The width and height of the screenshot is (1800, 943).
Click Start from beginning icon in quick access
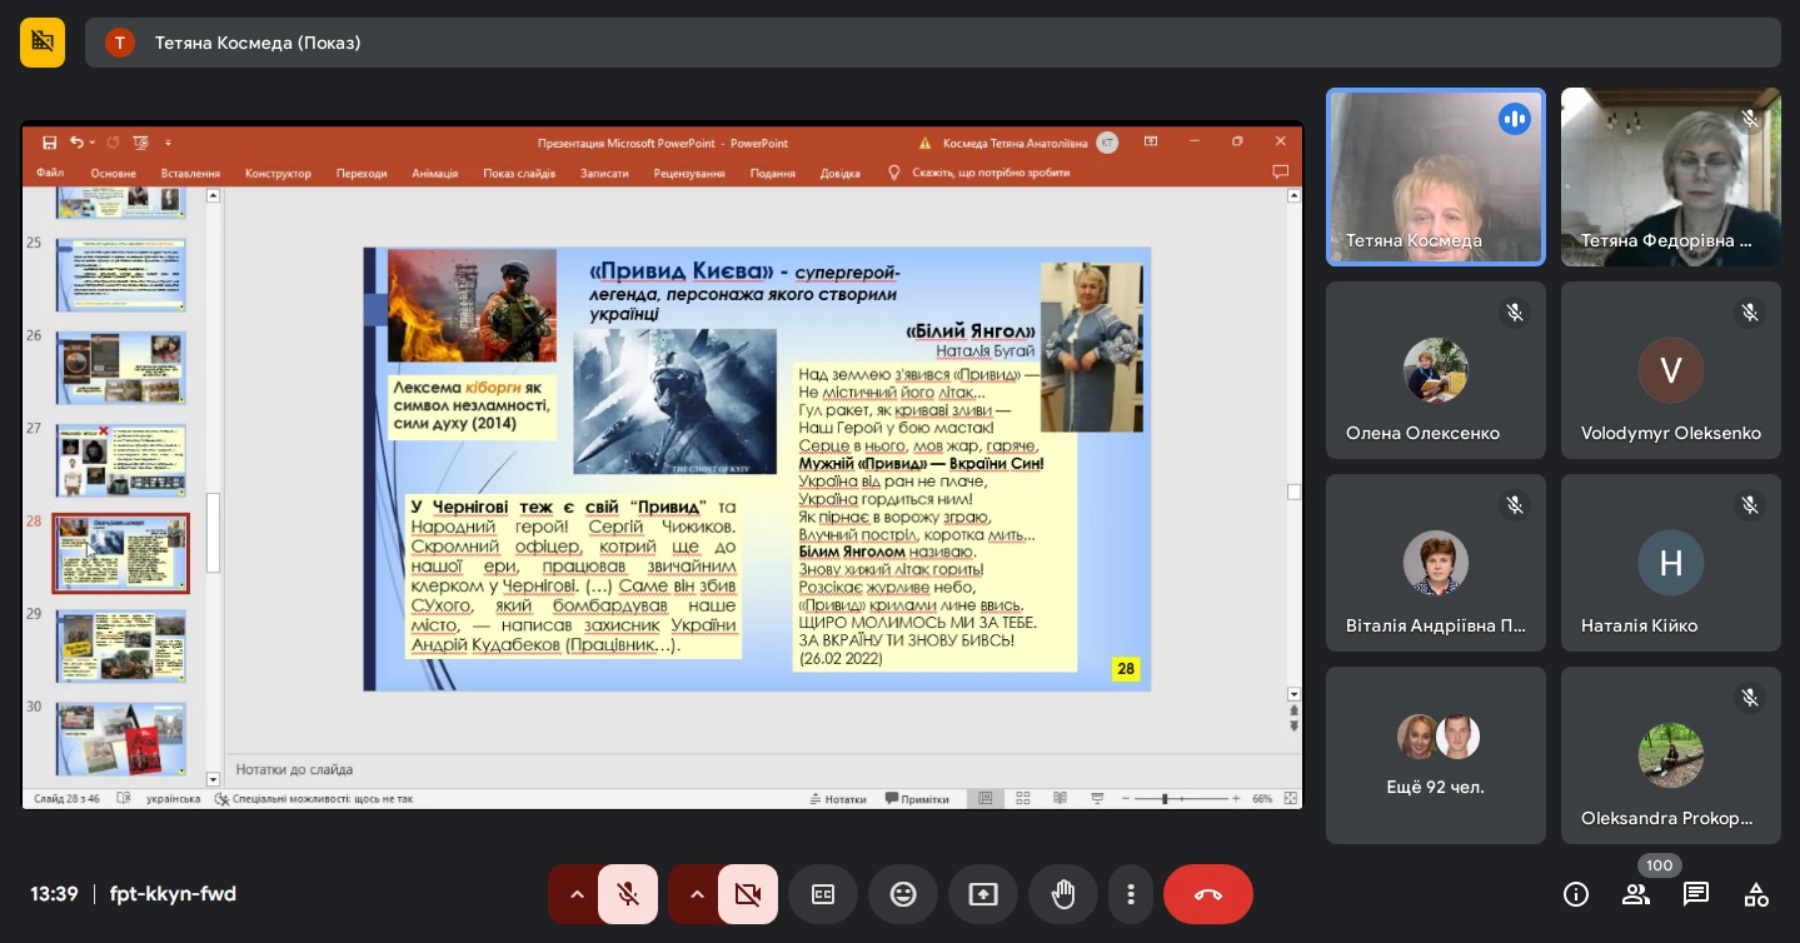pyautogui.click(x=140, y=143)
